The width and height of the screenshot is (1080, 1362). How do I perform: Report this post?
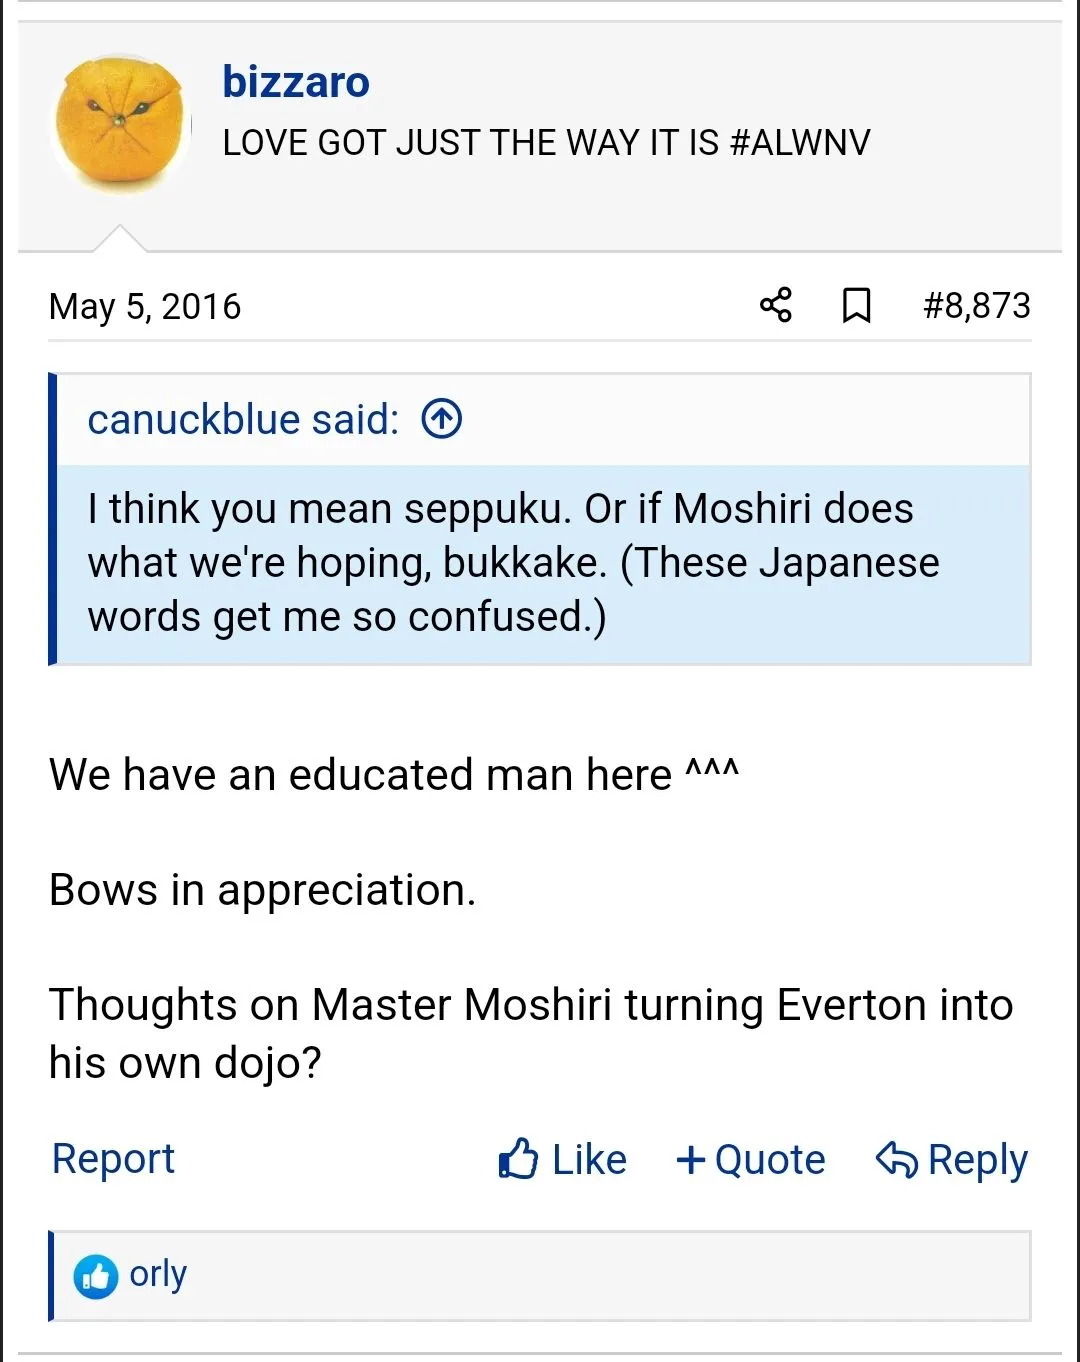[113, 1159]
